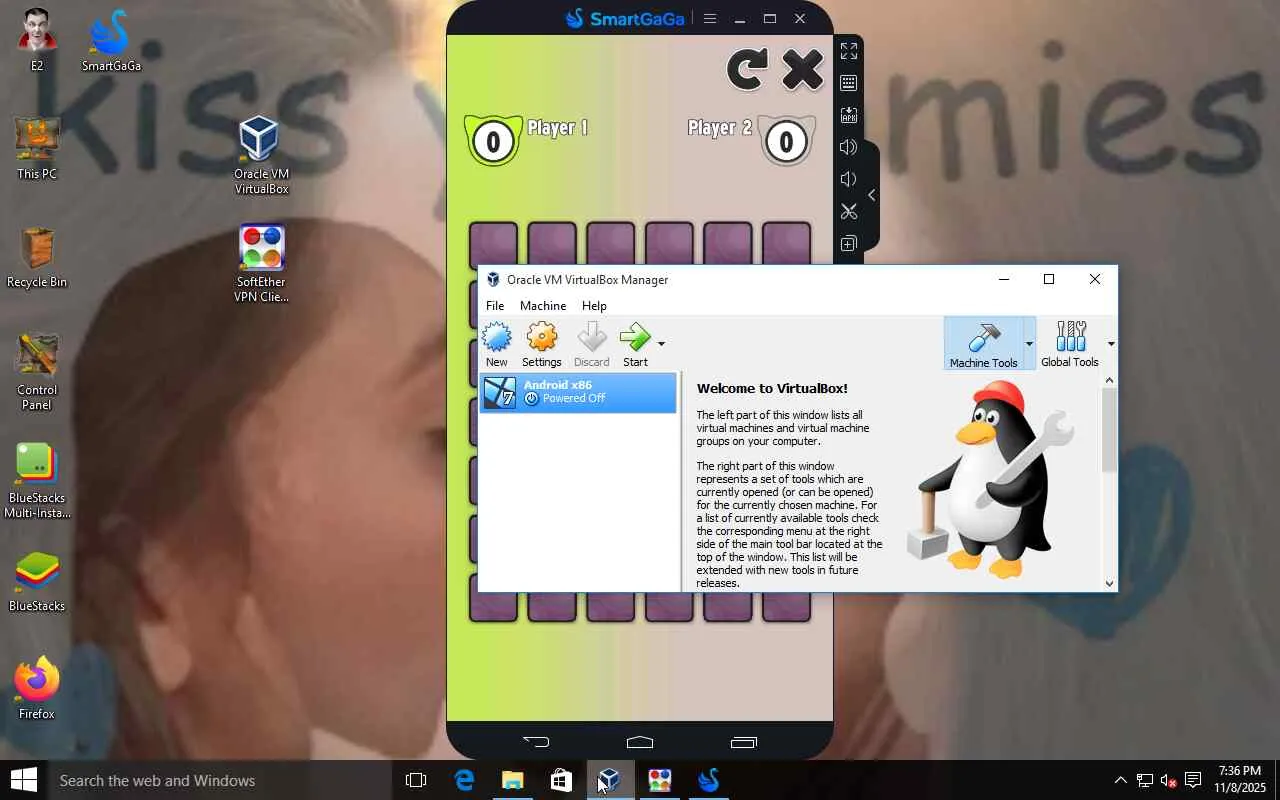Viewport: 1280px width, 800px height.
Task: Click the "Search the web and Windows" box
Action: pos(220,780)
